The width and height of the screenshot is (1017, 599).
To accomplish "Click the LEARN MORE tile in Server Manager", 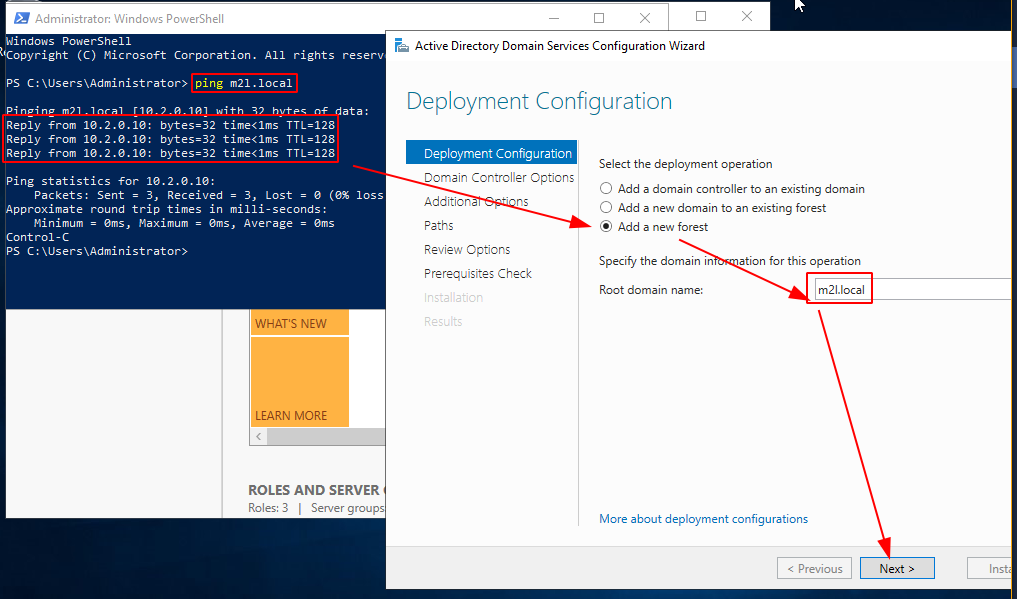I will point(300,382).
